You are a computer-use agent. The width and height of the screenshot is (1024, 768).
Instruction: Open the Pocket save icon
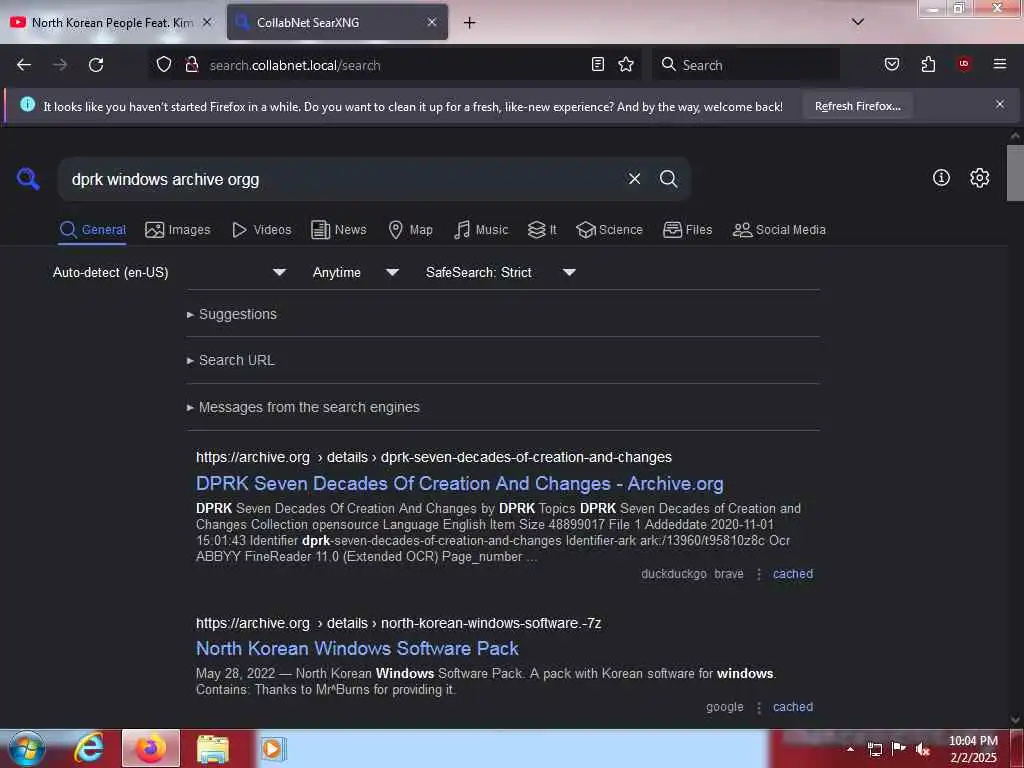coord(892,64)
